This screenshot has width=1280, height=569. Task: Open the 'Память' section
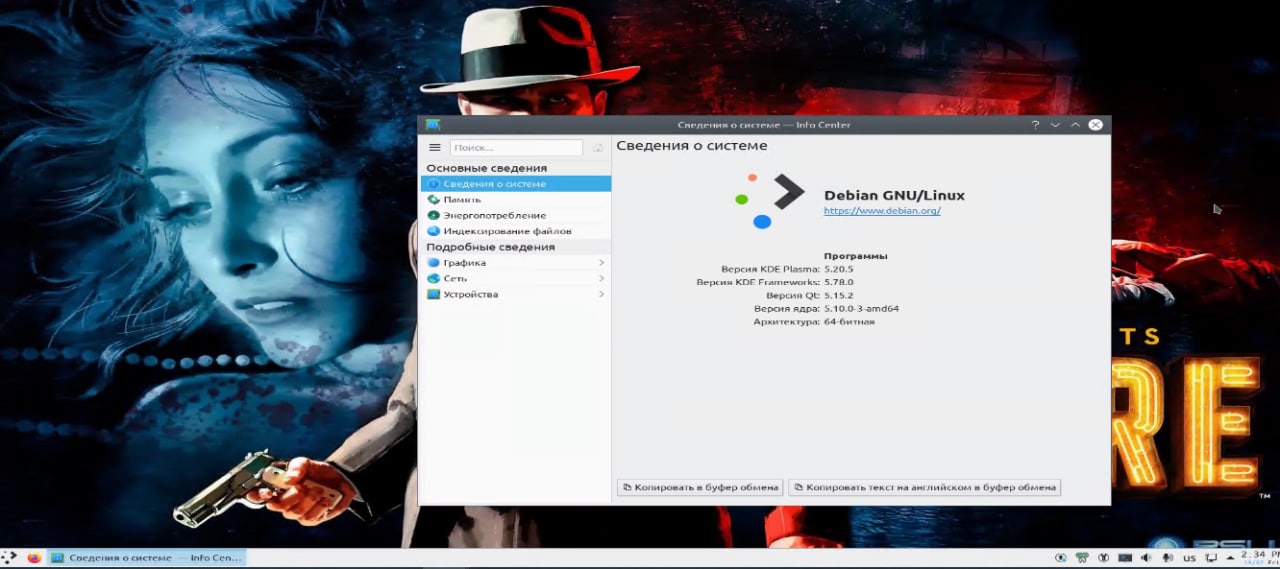click(x=516, y=199)
